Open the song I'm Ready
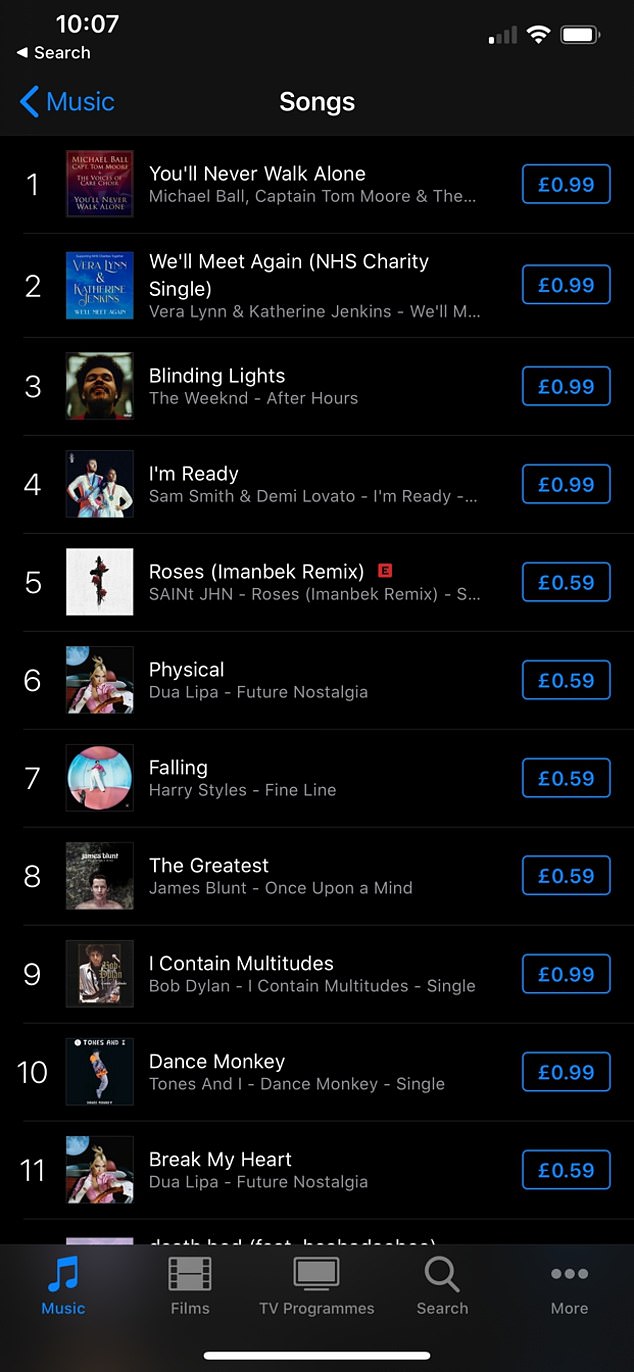Screen dimensions: 634x1372 [x=194, y=474]
